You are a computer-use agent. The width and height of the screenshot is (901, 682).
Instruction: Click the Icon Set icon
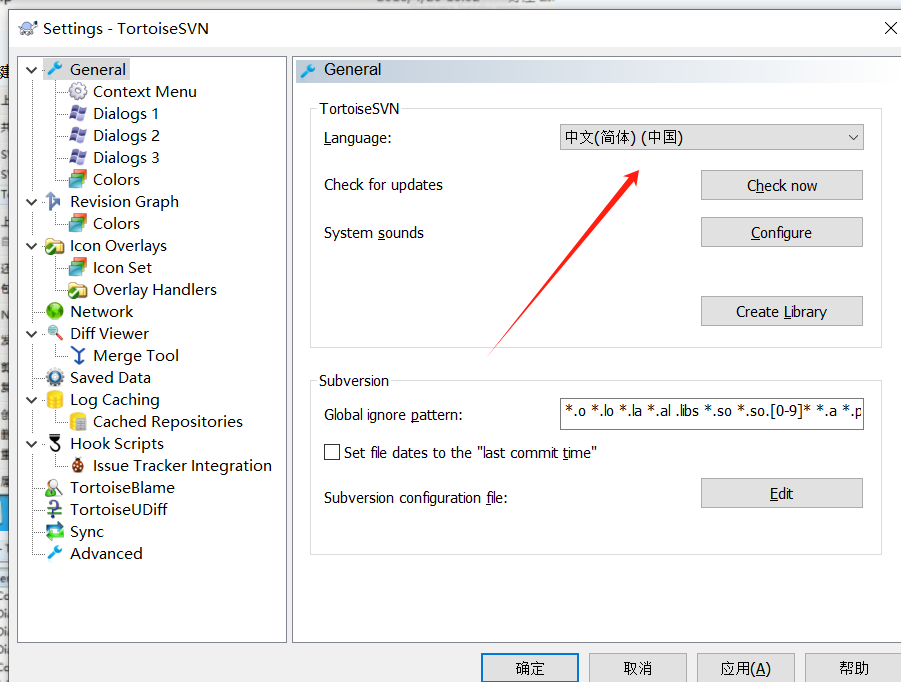78,268
